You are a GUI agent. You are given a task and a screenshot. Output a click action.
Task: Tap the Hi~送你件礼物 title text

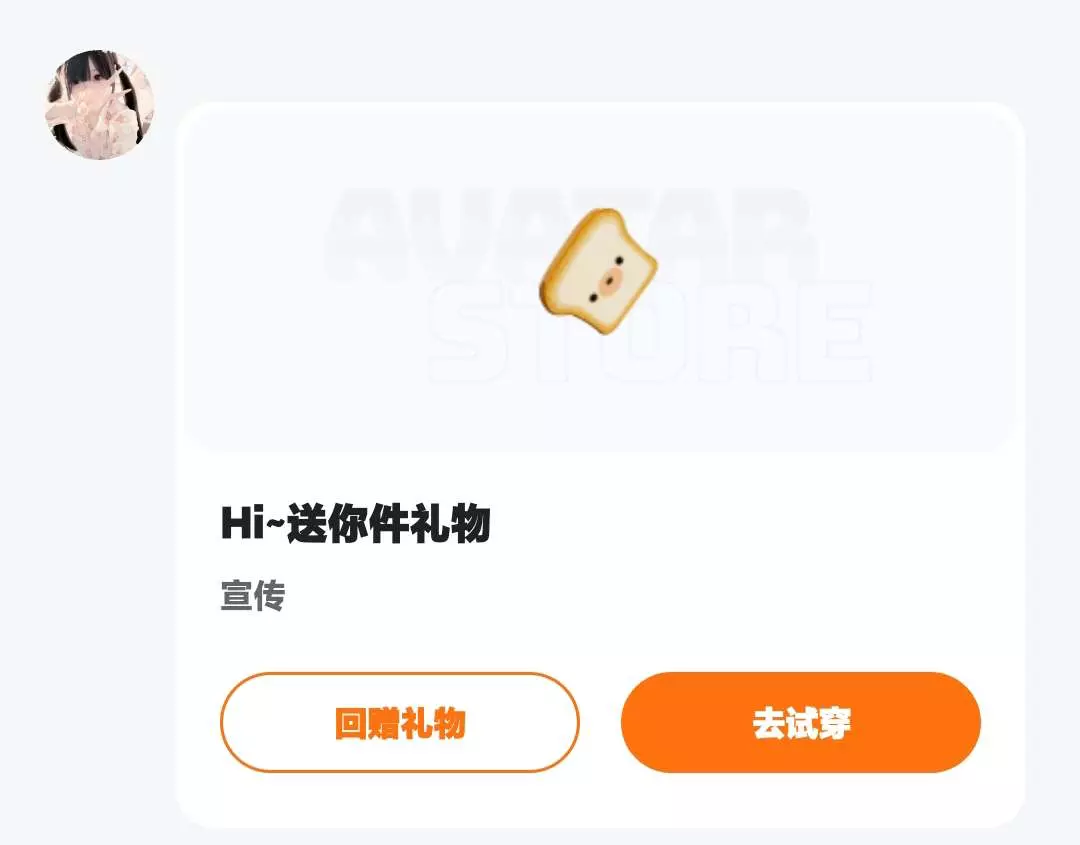click(x=355, y=523)
